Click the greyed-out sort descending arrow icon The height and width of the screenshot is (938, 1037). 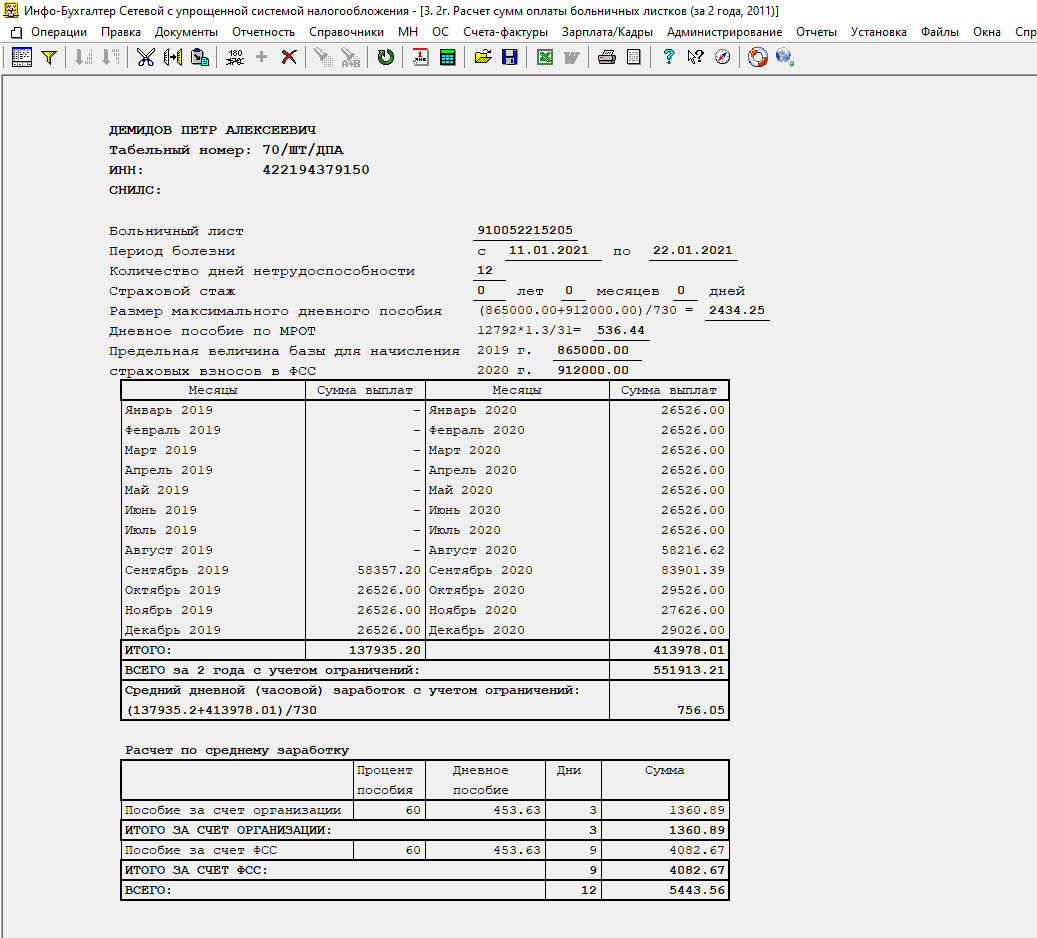110,58
